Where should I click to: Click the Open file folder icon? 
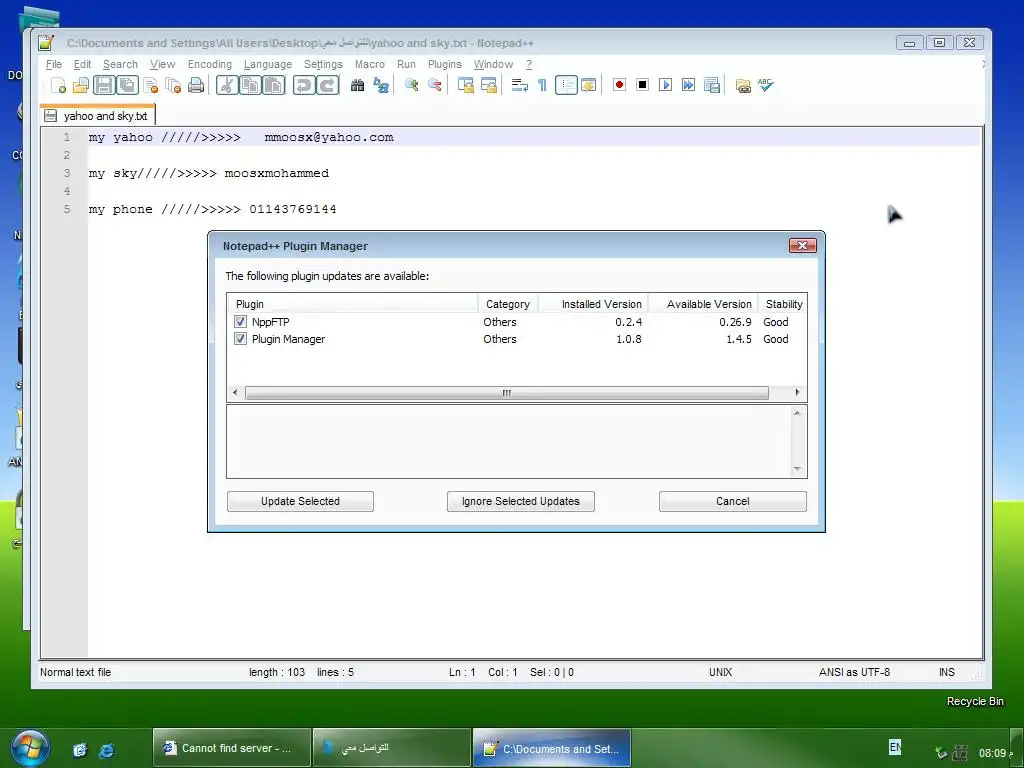coord(81,86)
